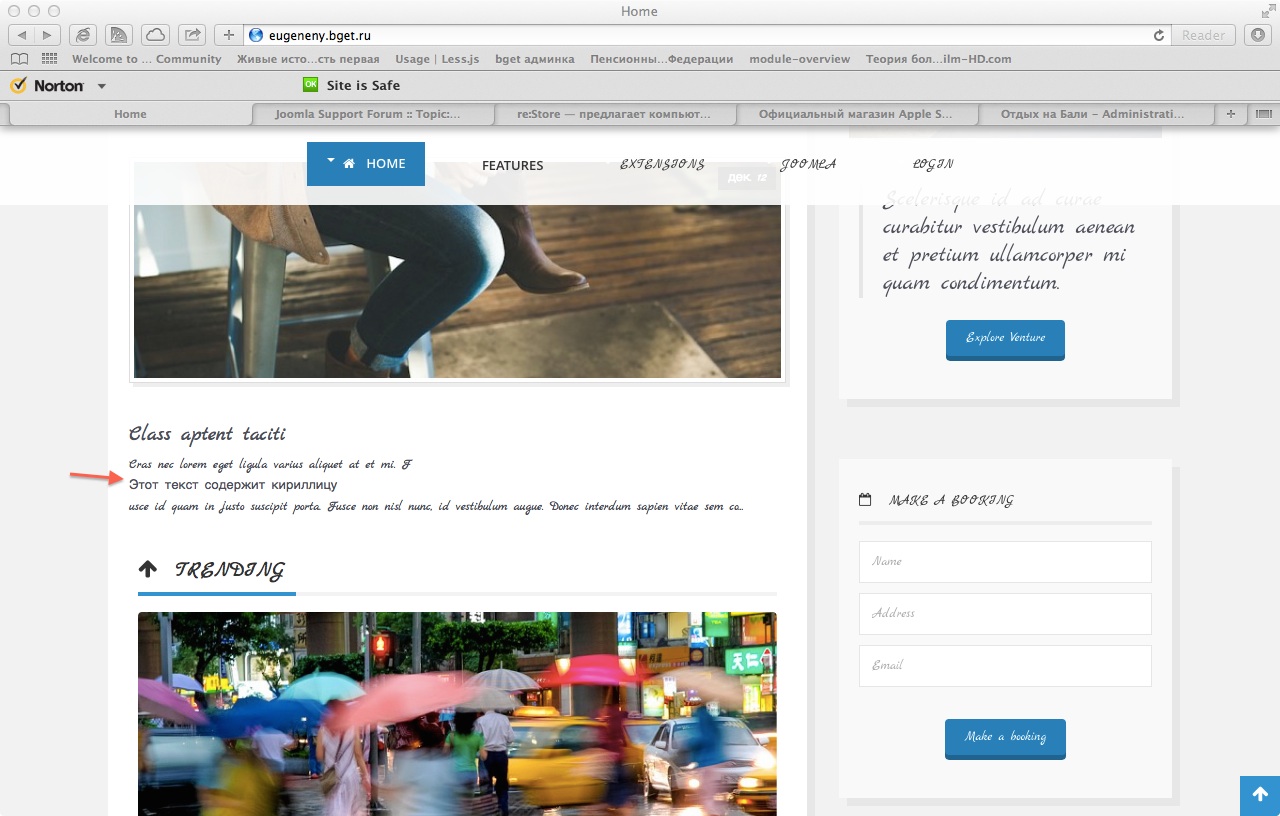This screenshot has width=1280, height=816.
Task: Click the fullscreen arrows in the title bar
Action: point(1268,11)
